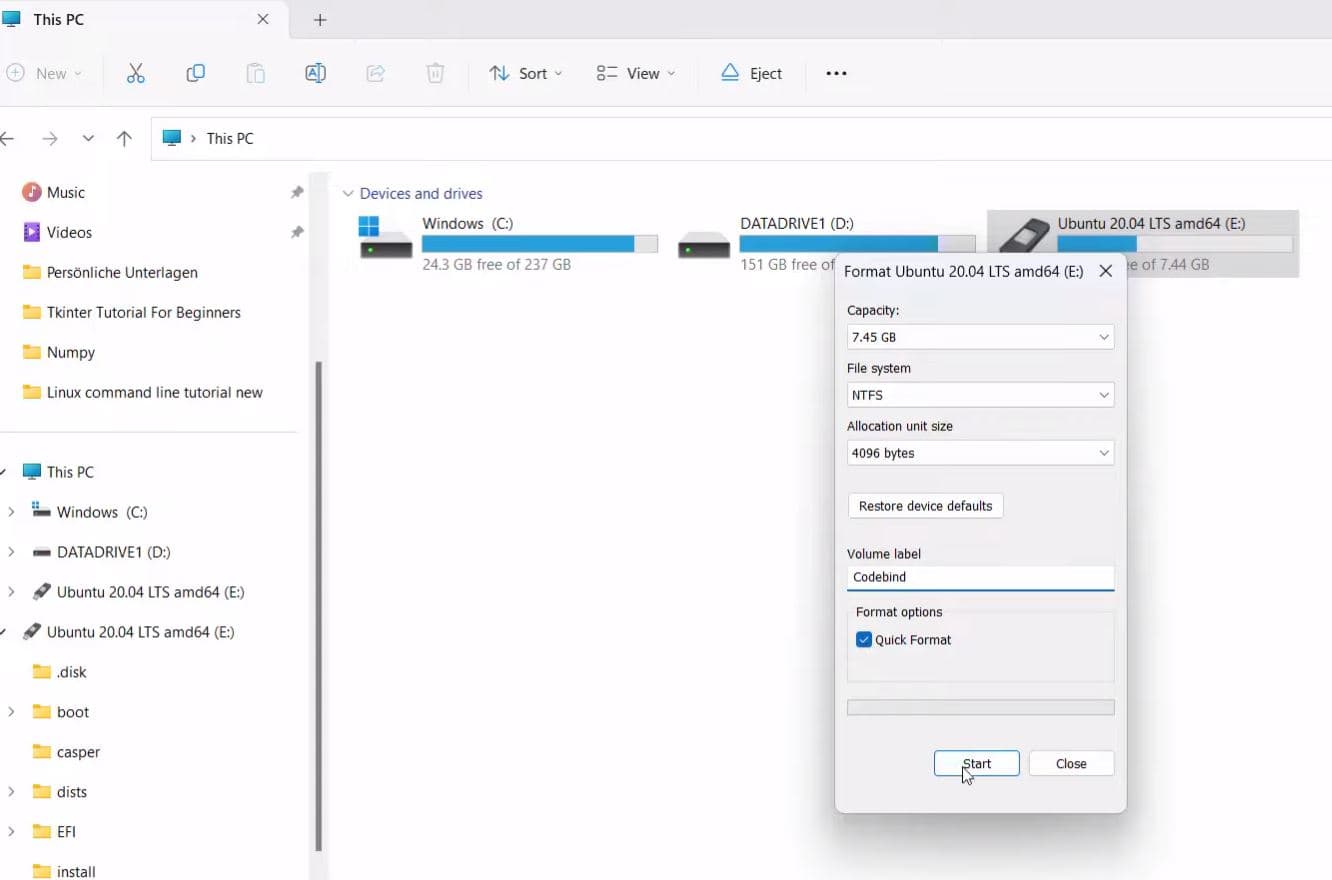Select the casper folder in tree
Image resolution: width=1332 pixels, height=880 pixels.
(x=78, y=752)
